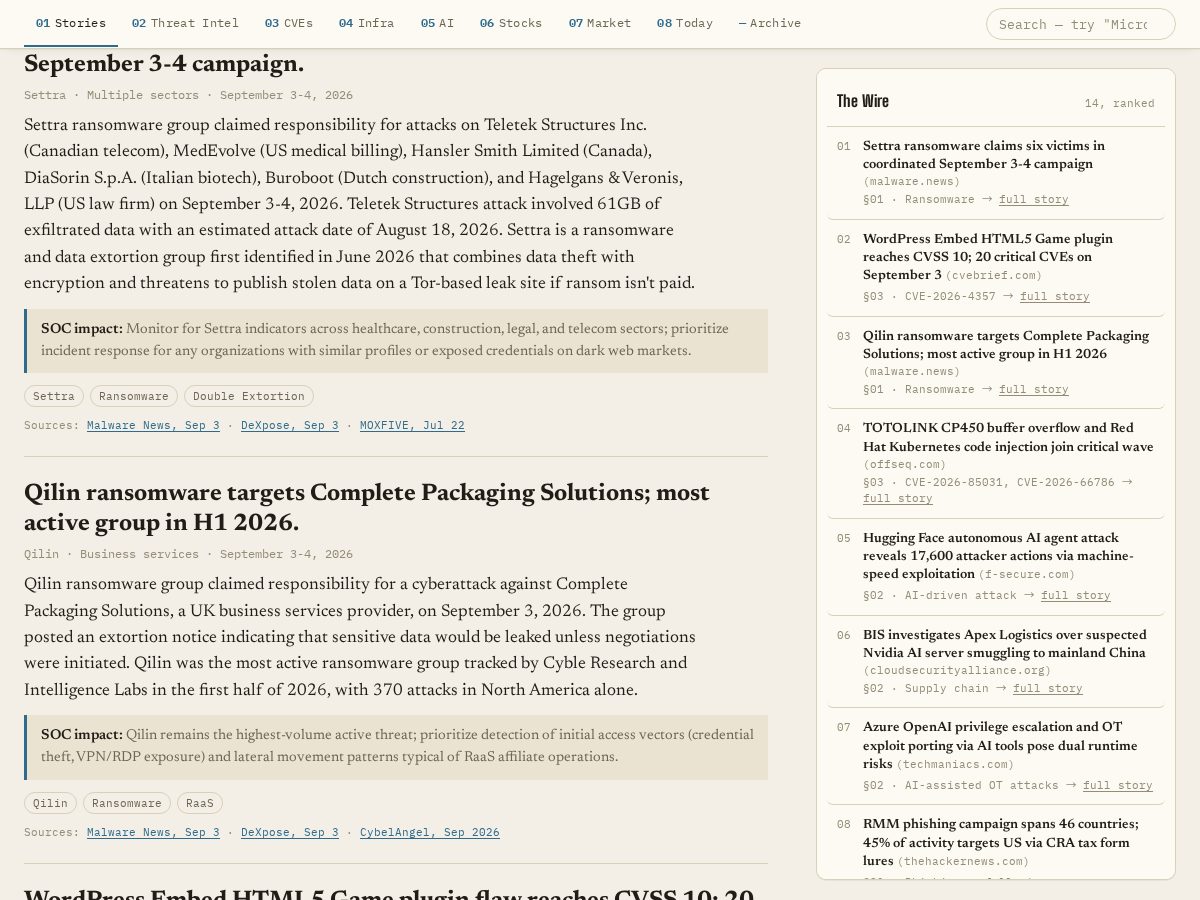
Task: Open DeXpose source under the Settra story
Action: click(290, 425)
